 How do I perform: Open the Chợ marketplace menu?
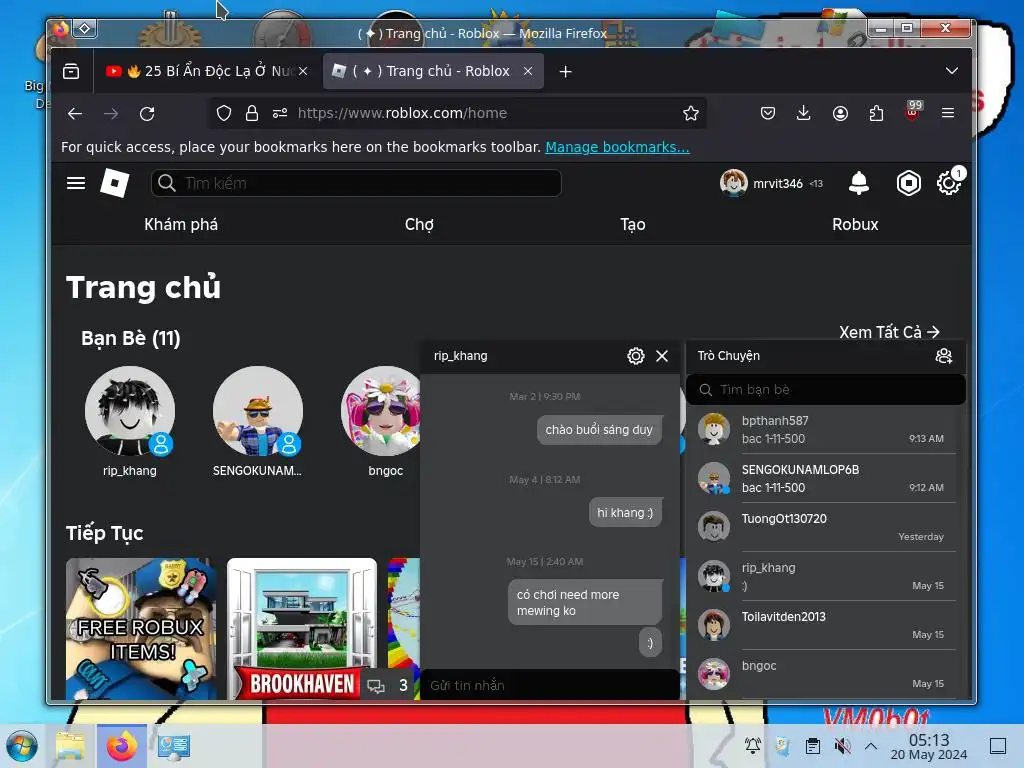[x=419, y=225]
